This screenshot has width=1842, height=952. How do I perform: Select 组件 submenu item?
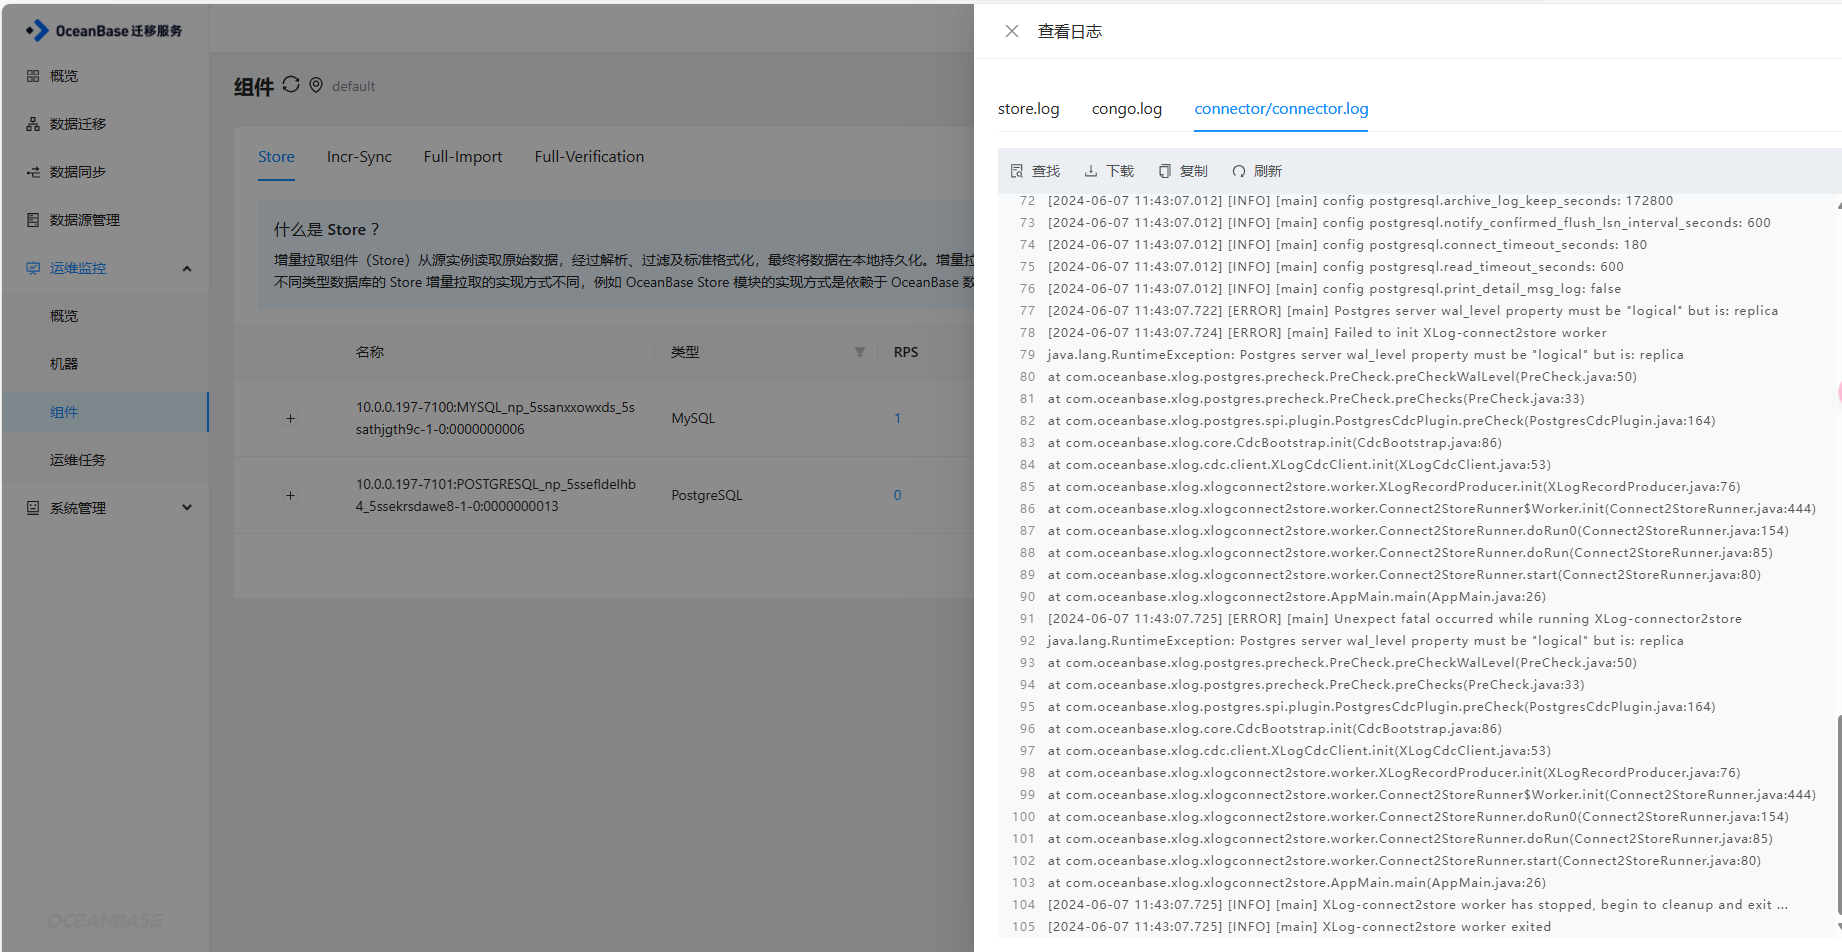64,412
